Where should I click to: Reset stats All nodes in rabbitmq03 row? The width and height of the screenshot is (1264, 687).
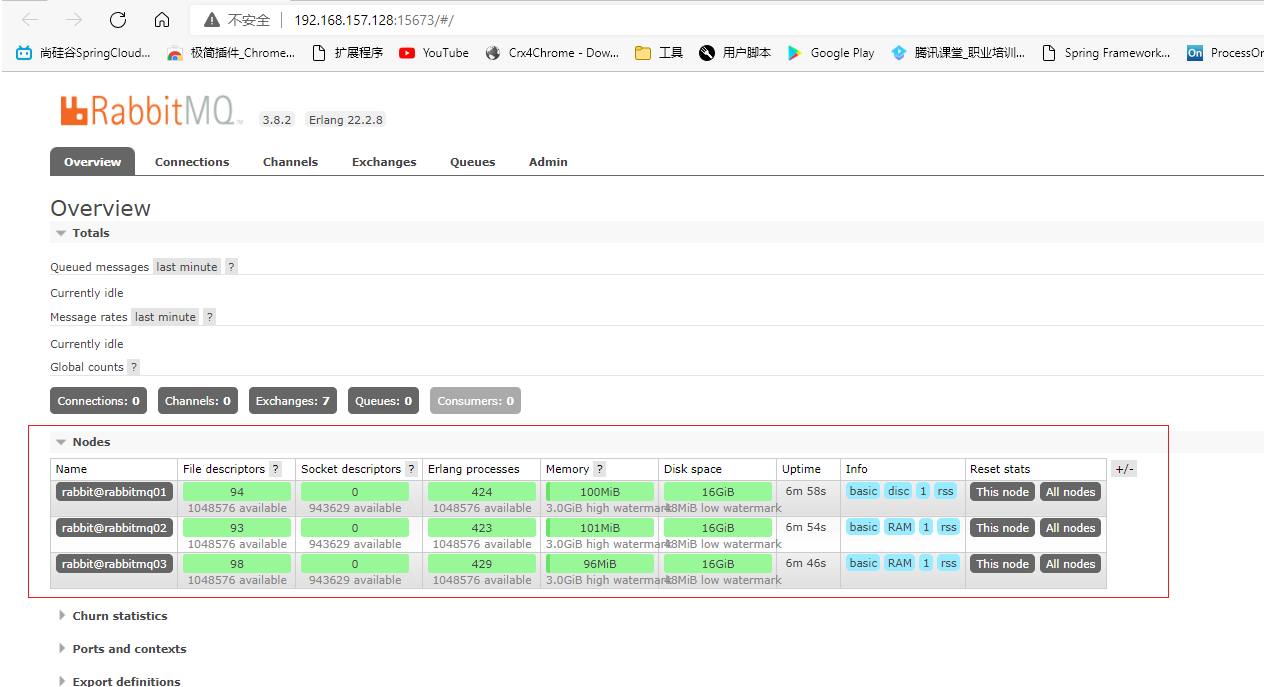1071,564
